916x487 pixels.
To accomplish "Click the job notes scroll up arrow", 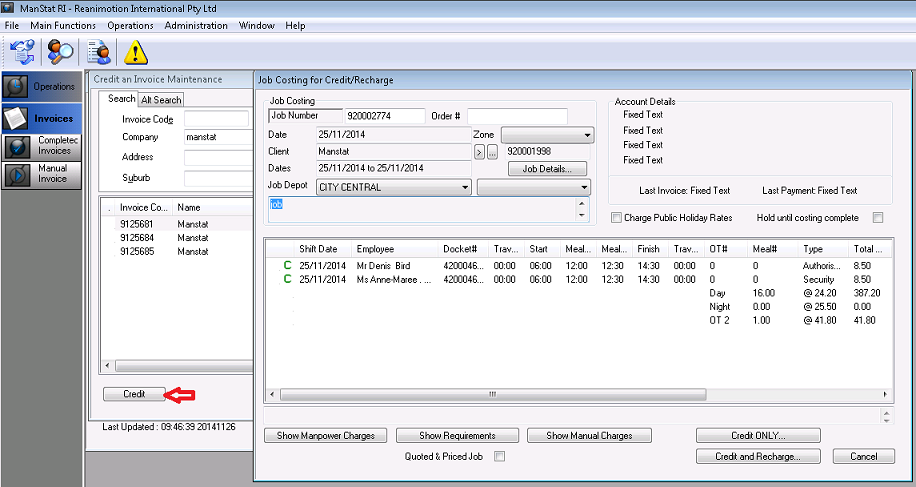I will pyautogui.click(x=581, y=204).
